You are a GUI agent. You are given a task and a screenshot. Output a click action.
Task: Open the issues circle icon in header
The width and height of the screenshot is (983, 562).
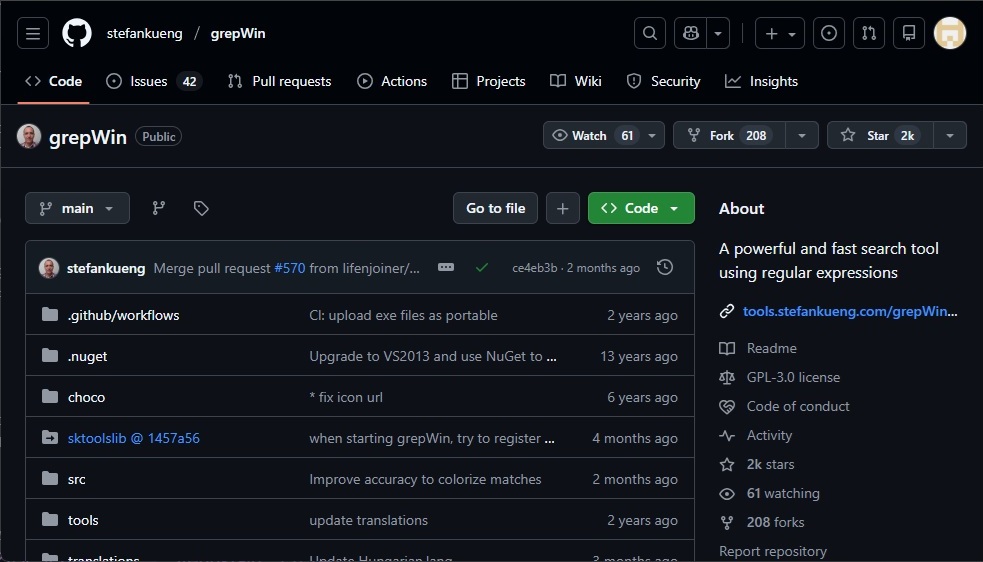829,33
